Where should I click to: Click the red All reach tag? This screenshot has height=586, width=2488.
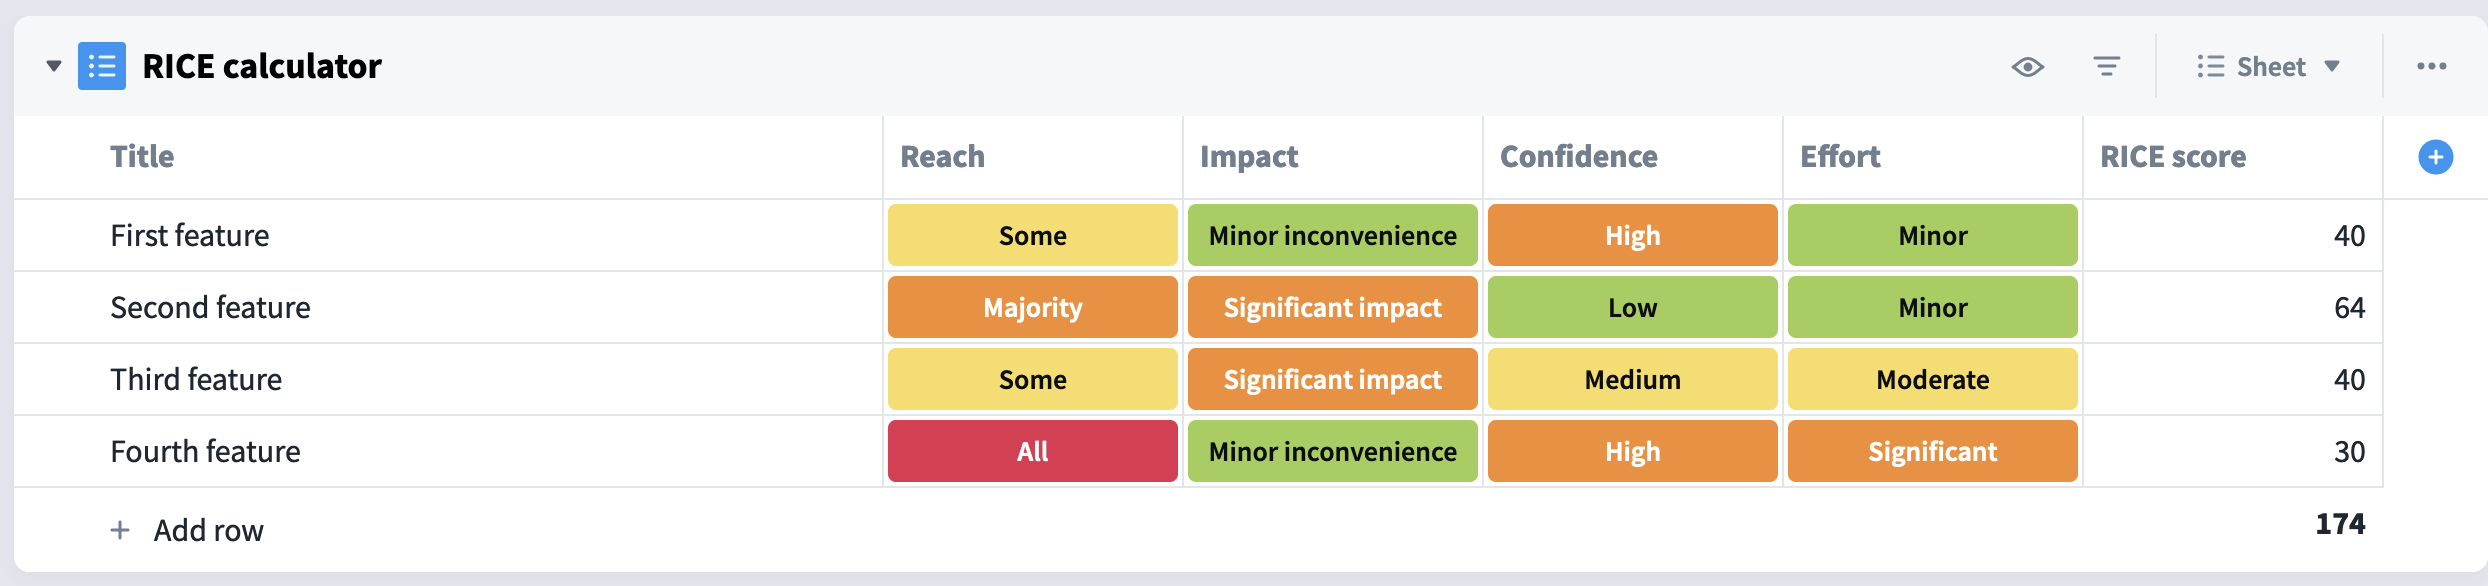1033,451
